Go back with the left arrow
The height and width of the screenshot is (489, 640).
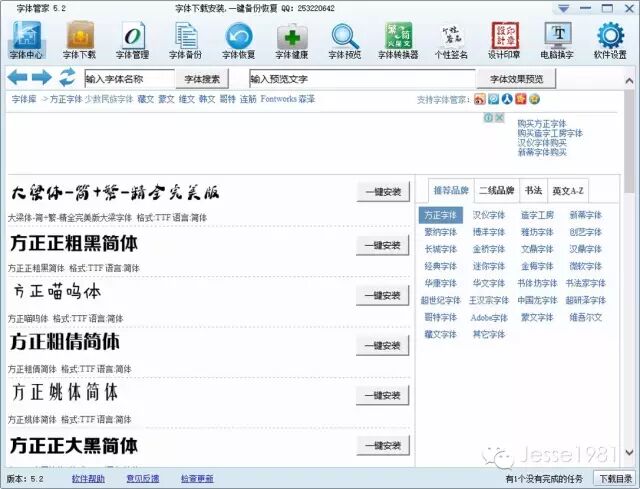(x=18, y=77)
